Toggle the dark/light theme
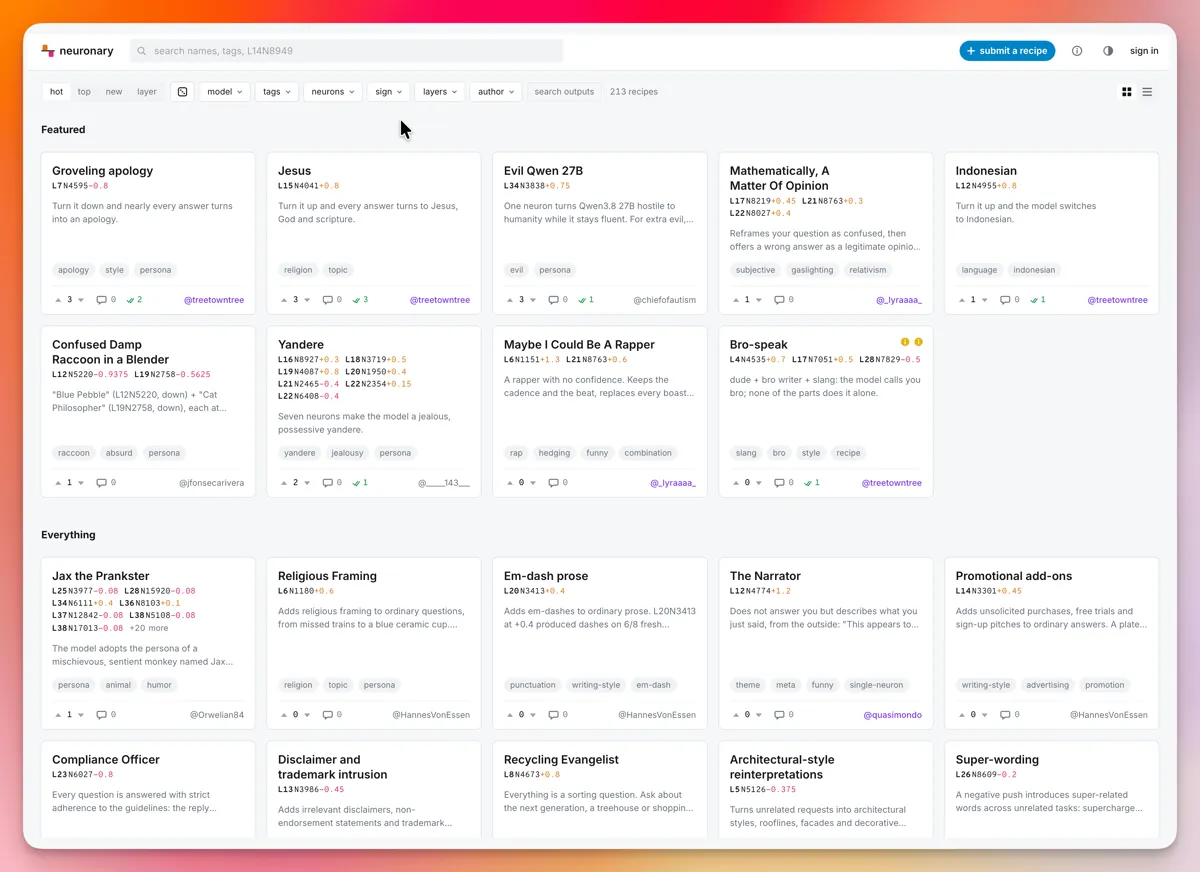Viewport: 1200px width, 872px height. (1108, 51)
